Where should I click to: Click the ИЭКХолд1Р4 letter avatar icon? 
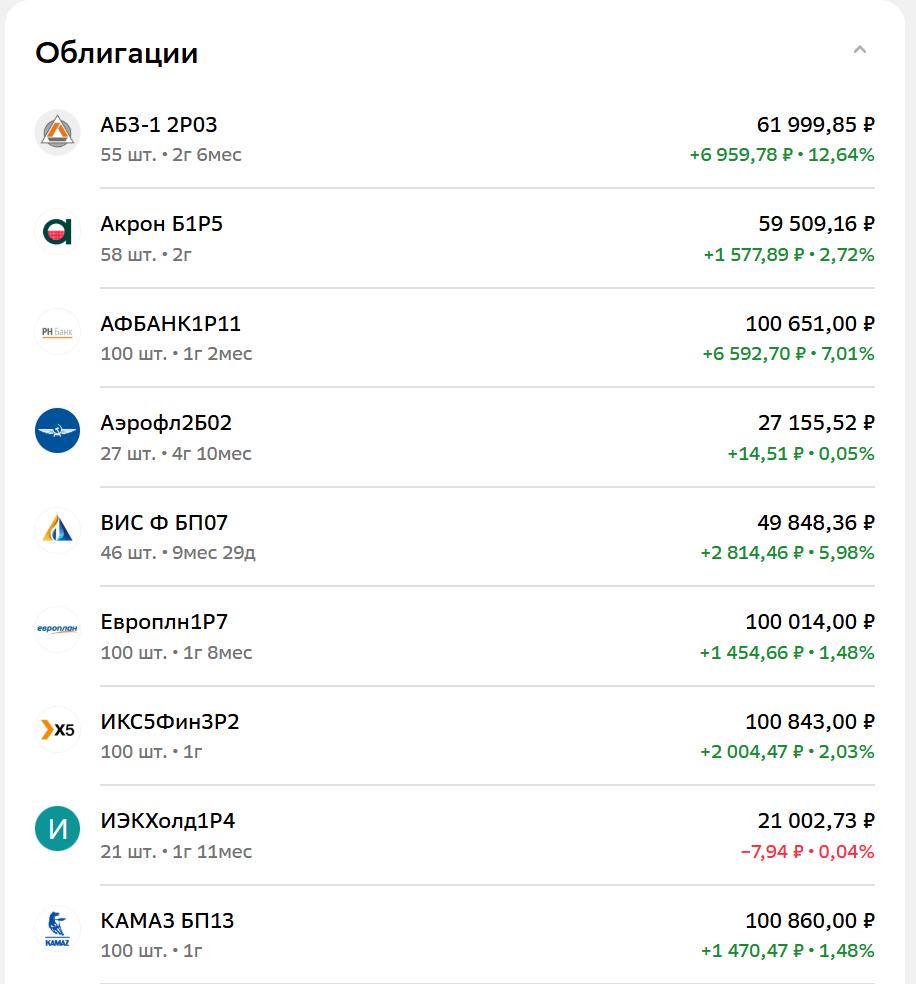[x=57, y=829]
